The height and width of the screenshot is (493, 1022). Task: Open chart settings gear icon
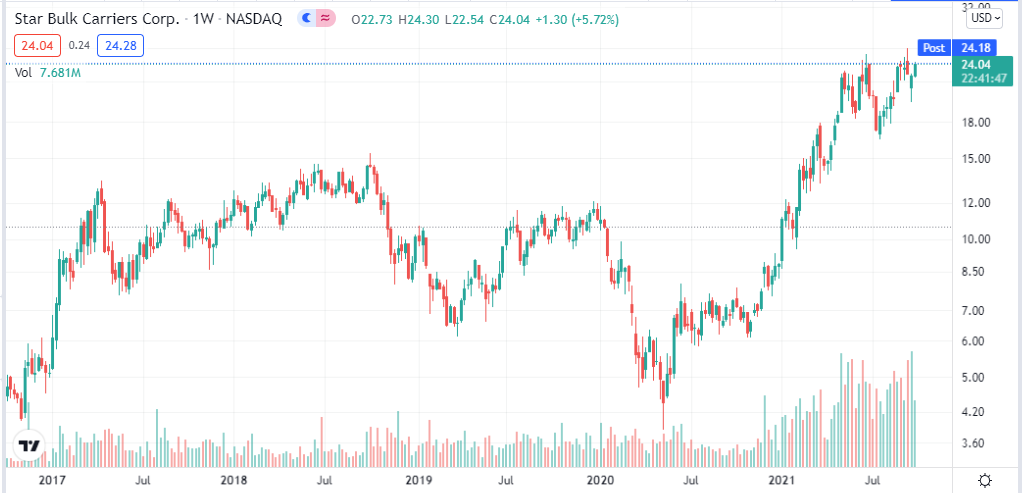click(x=985, y=481)
